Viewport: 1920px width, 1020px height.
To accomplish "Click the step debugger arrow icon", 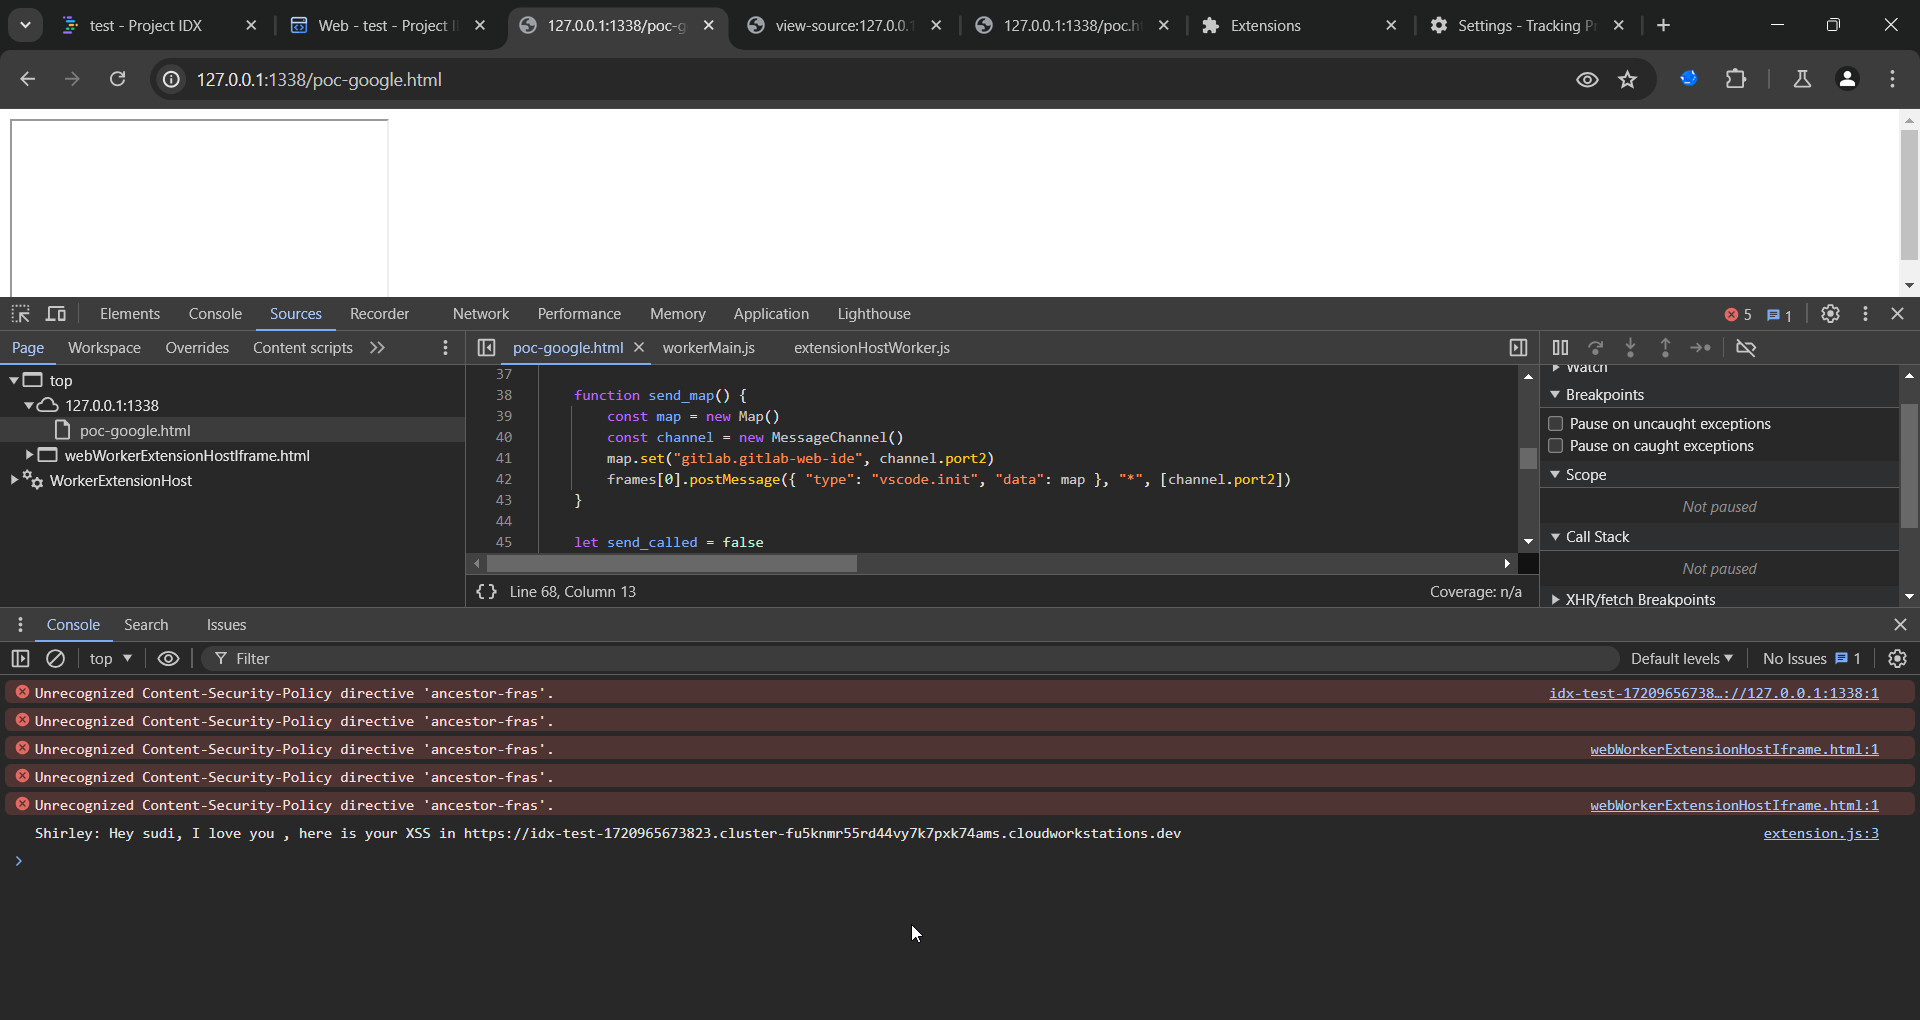I will 1700,348.
